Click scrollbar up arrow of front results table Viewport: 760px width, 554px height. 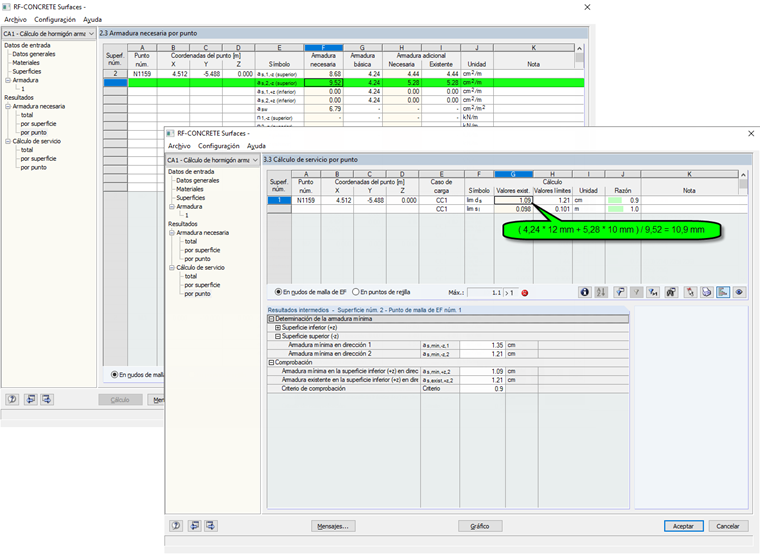click(x=743, y=174)
